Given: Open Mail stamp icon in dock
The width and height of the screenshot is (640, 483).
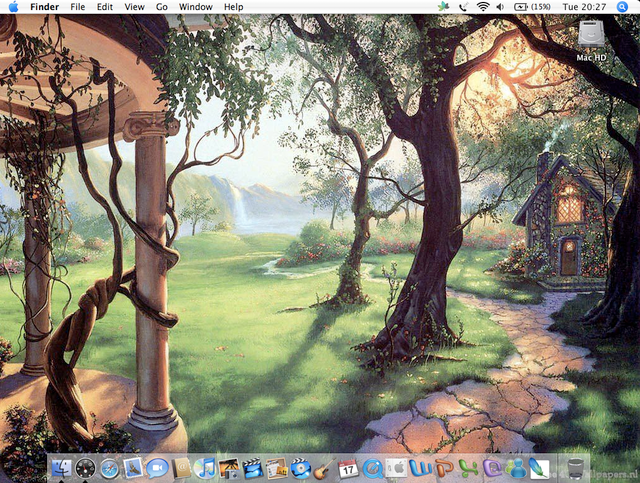Looking at the screenshot, I should tap(133, 468).
